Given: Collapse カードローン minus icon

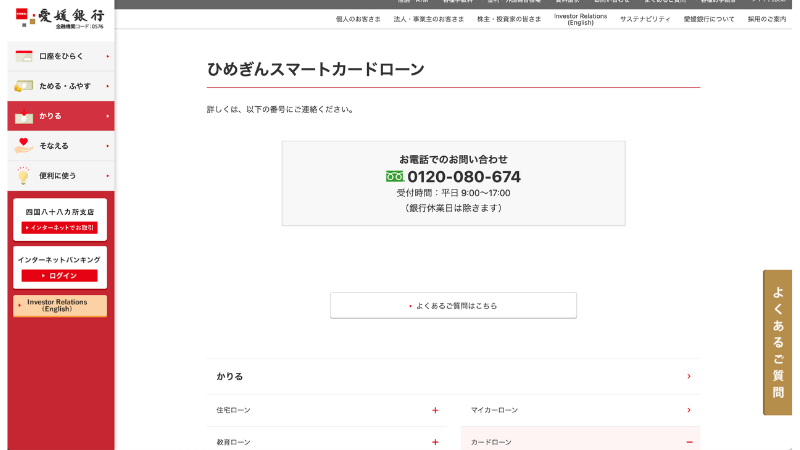Looking at the screenshot, I should click(689, 442).
